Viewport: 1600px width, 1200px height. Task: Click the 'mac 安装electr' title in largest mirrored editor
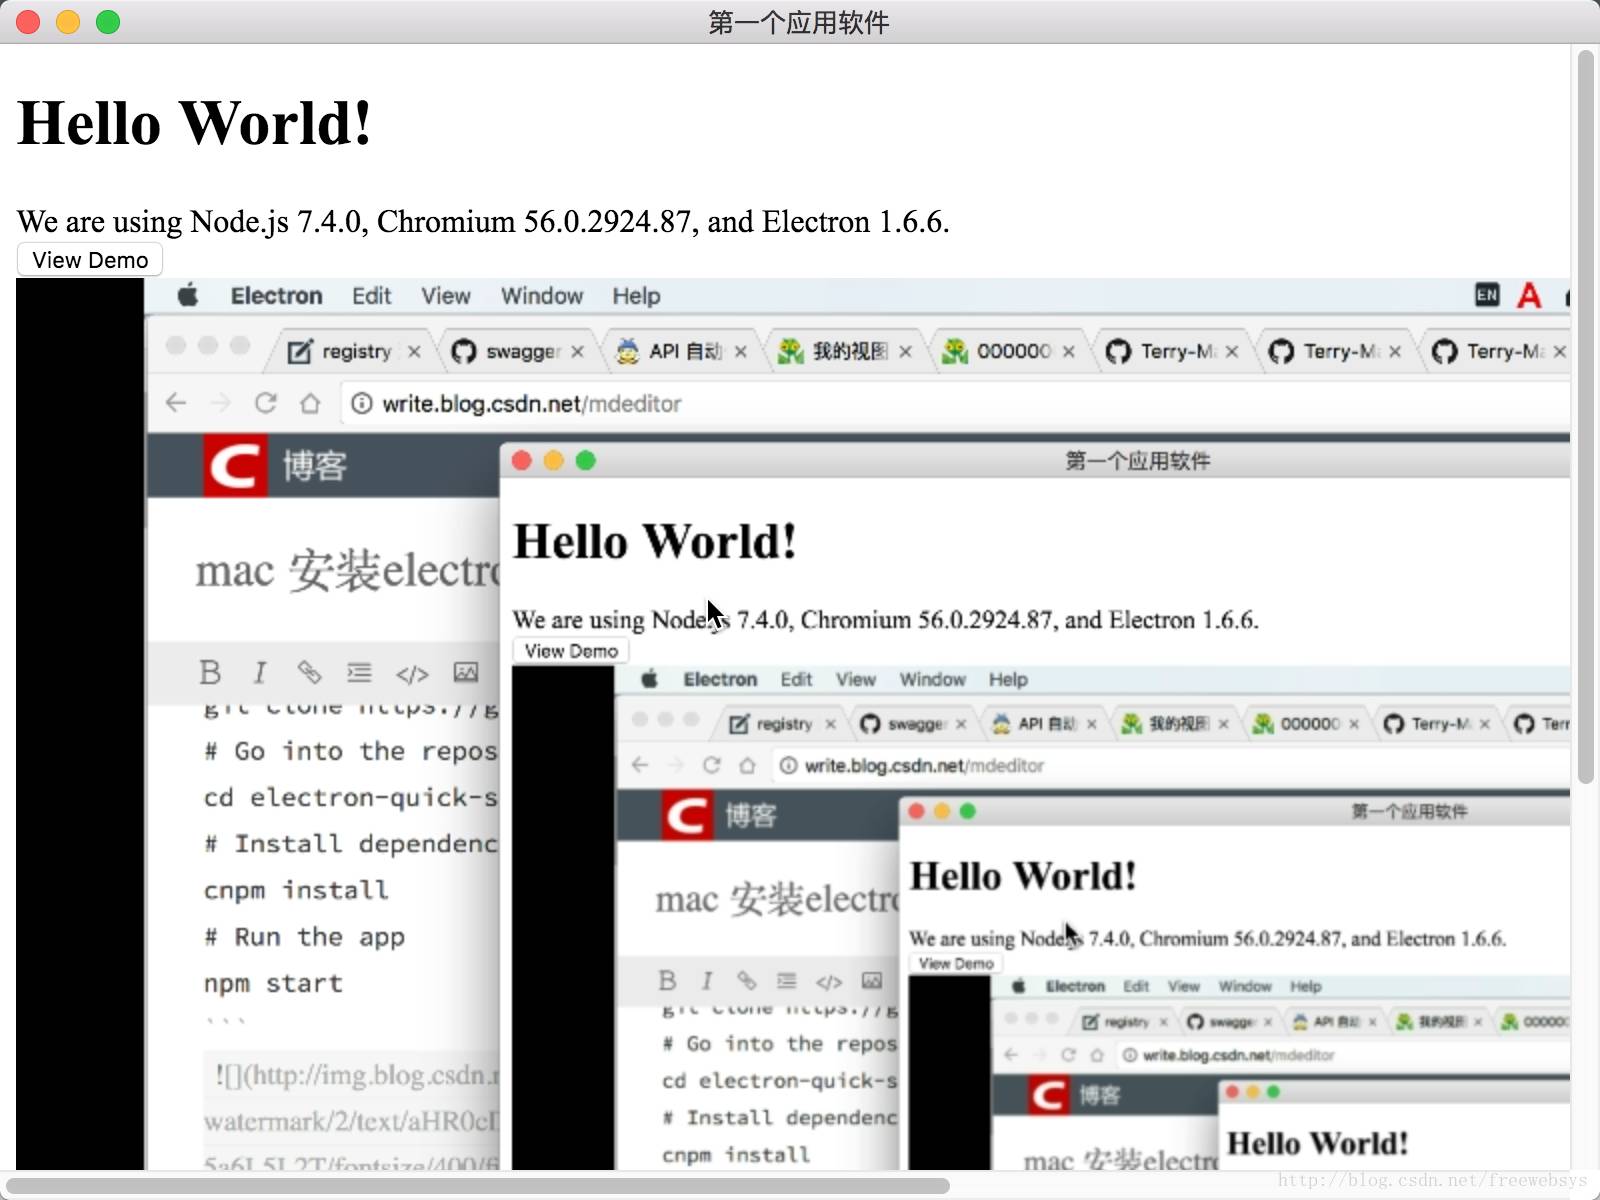click(x=347, y=571)
